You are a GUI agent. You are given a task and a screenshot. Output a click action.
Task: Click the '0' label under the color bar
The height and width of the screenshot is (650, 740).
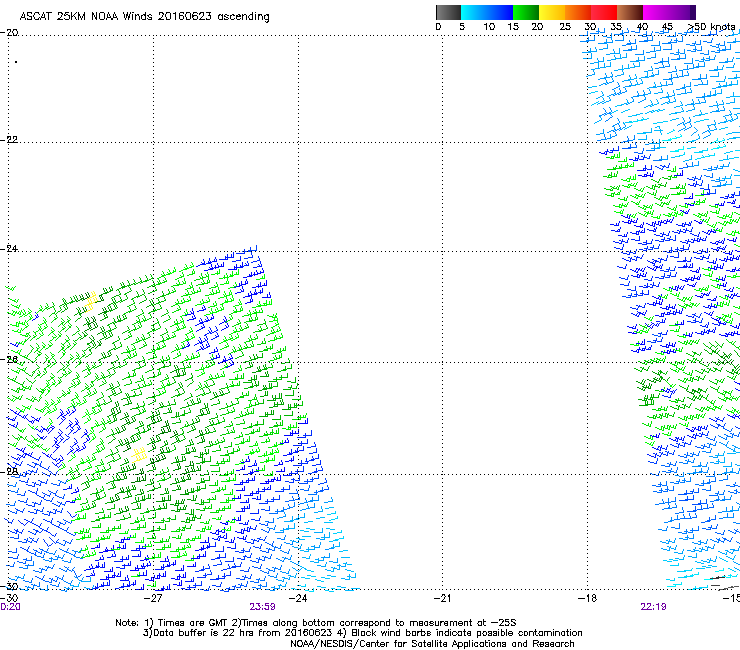[x=438, y=27]
